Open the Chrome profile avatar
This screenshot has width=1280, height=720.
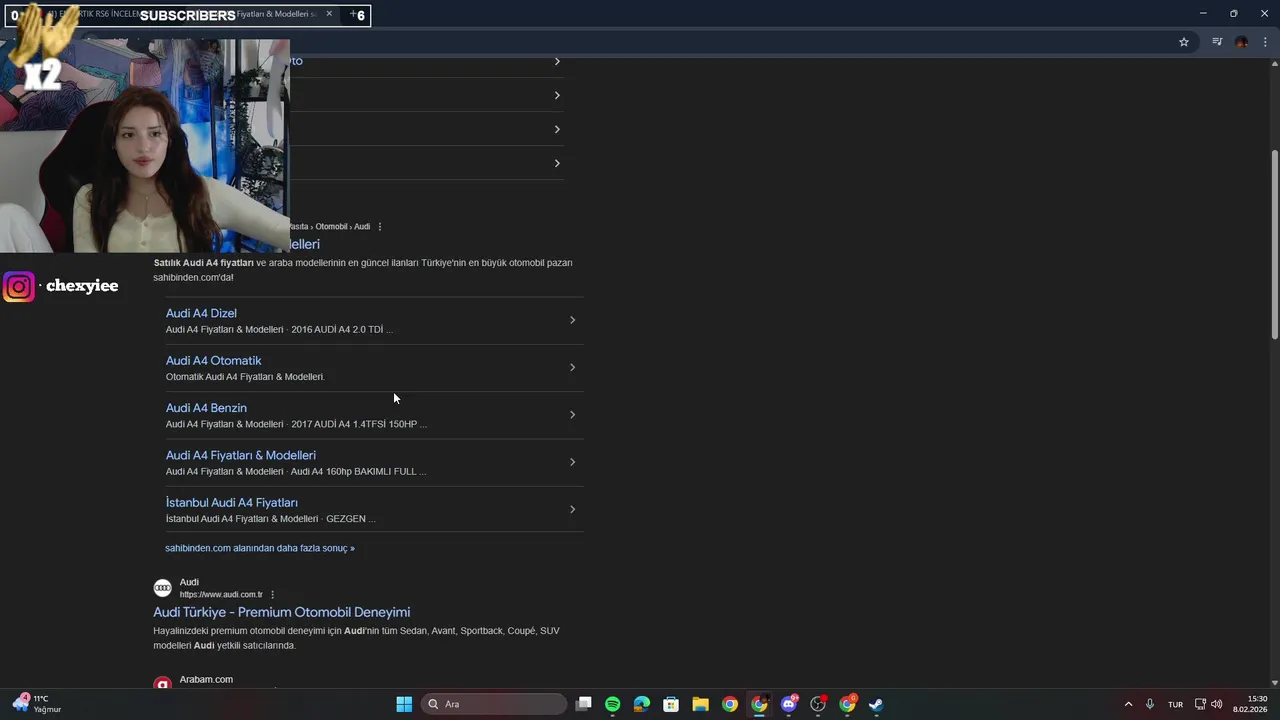pos(1241,42)
